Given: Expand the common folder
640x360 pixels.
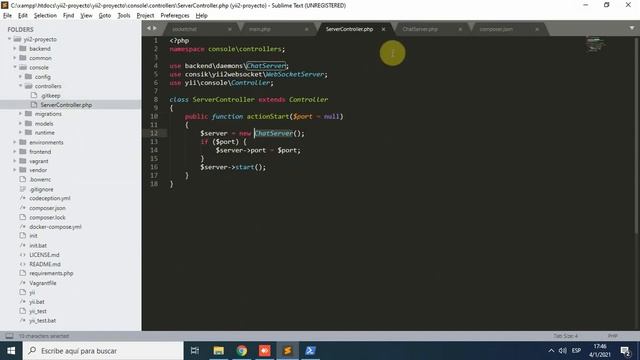Looking at the screenshot, I should [15, 58].
